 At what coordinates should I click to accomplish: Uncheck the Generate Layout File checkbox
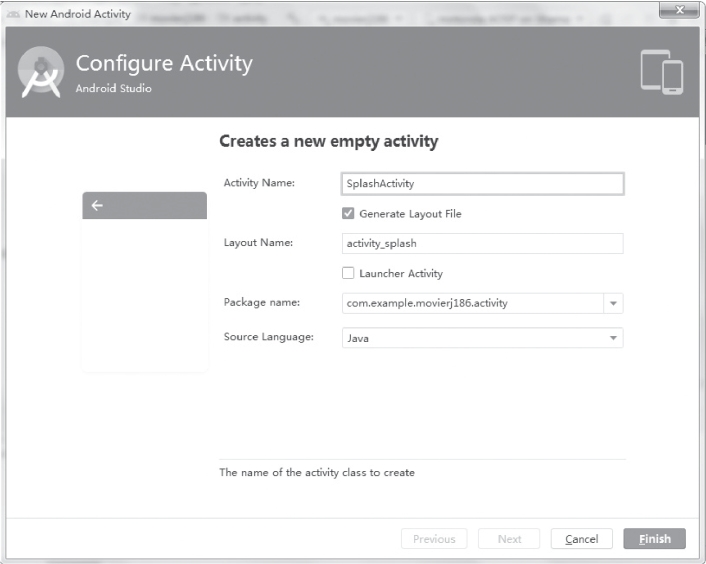coord(348,213)
